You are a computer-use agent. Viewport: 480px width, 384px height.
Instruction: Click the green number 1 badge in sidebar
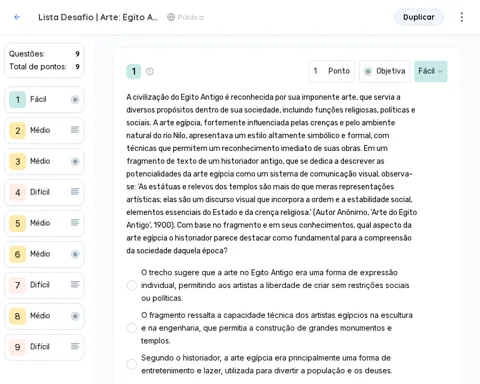[x=18, y=99]
